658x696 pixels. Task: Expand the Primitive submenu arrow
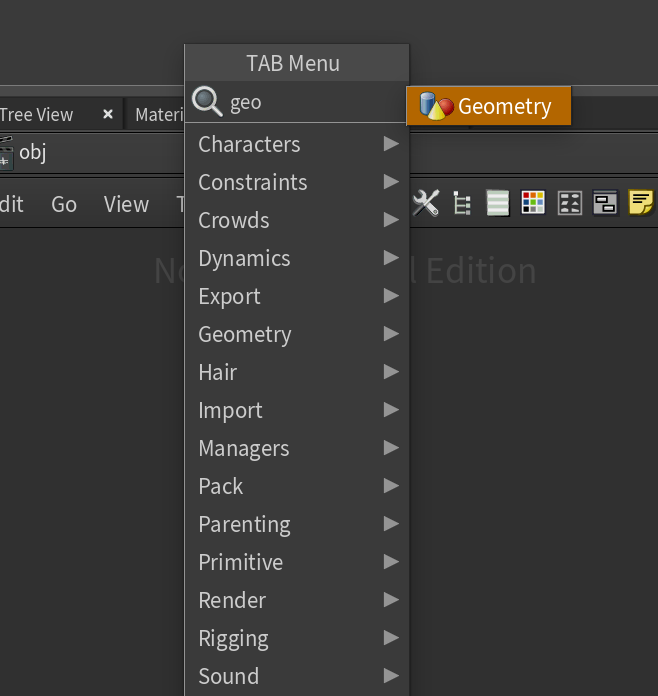pos(391,562)
